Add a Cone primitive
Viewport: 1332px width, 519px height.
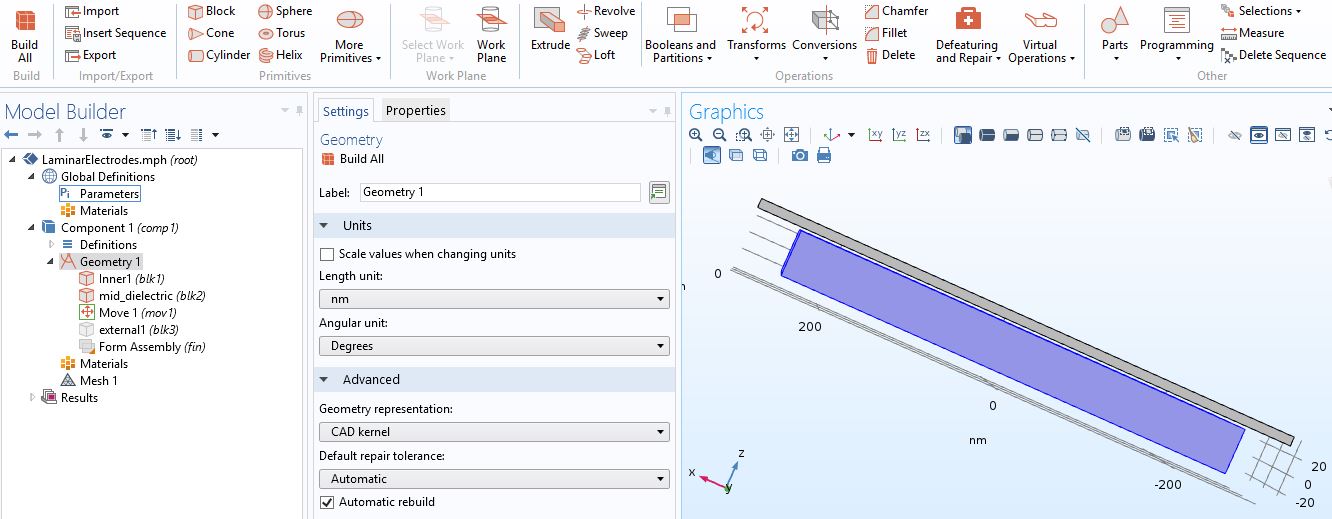[x=211, y=33]
